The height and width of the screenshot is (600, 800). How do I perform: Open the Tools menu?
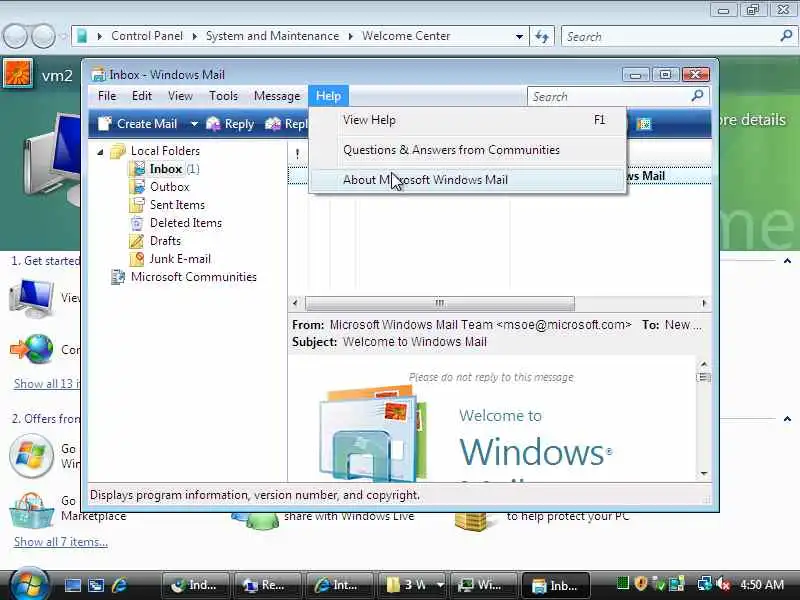[x=223, y=96]
